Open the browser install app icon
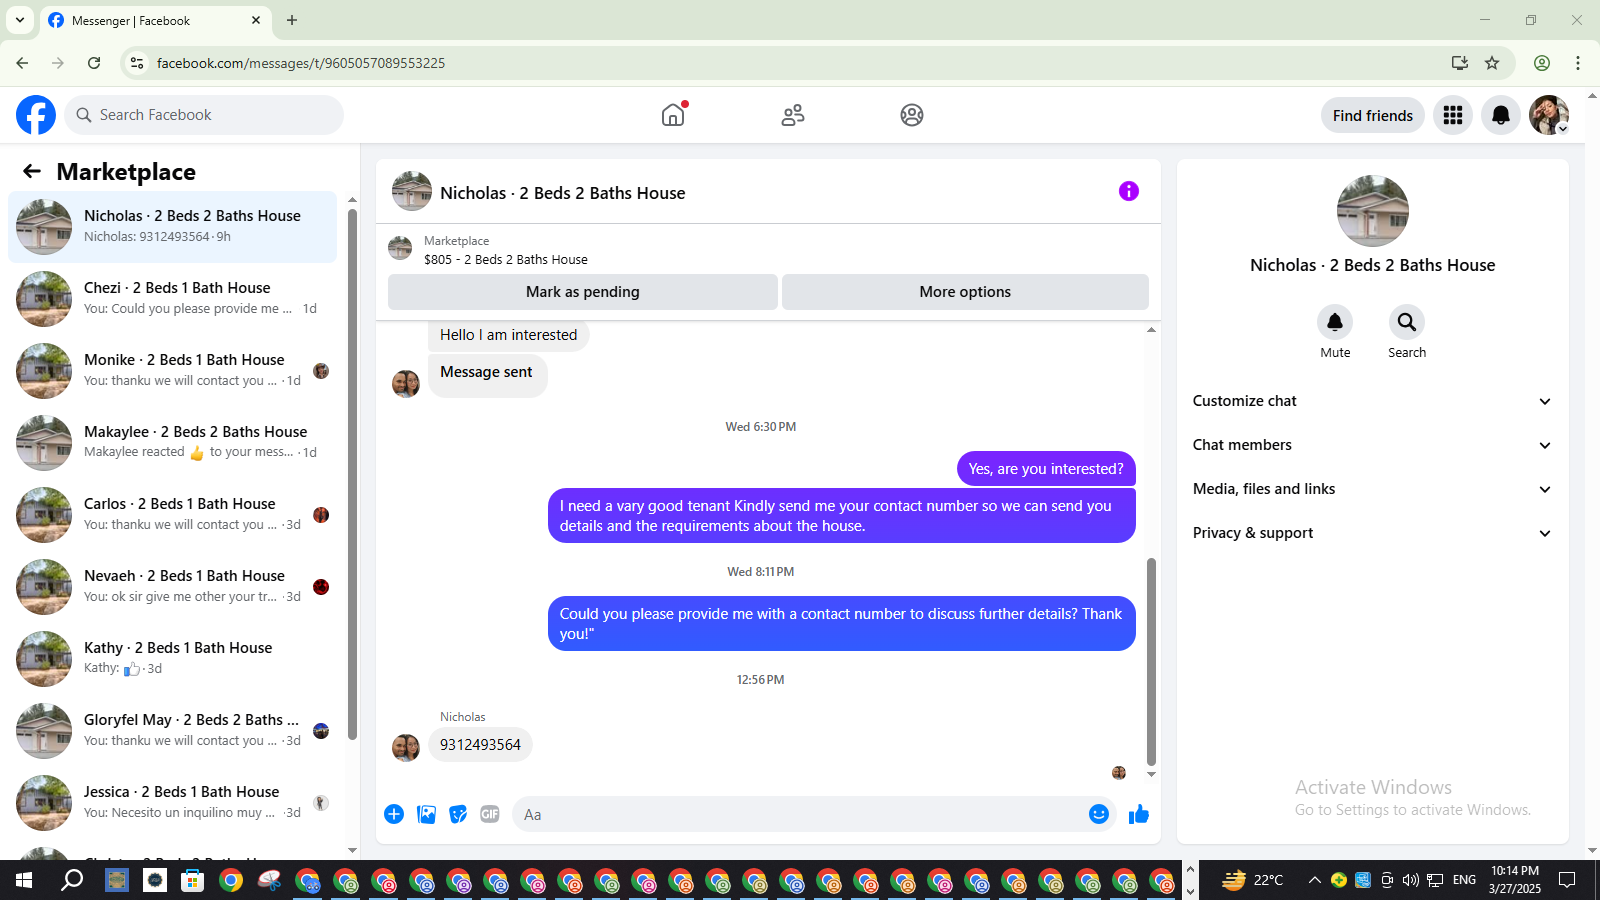Screen dimensions: 1600x900 click(1460, 63)
